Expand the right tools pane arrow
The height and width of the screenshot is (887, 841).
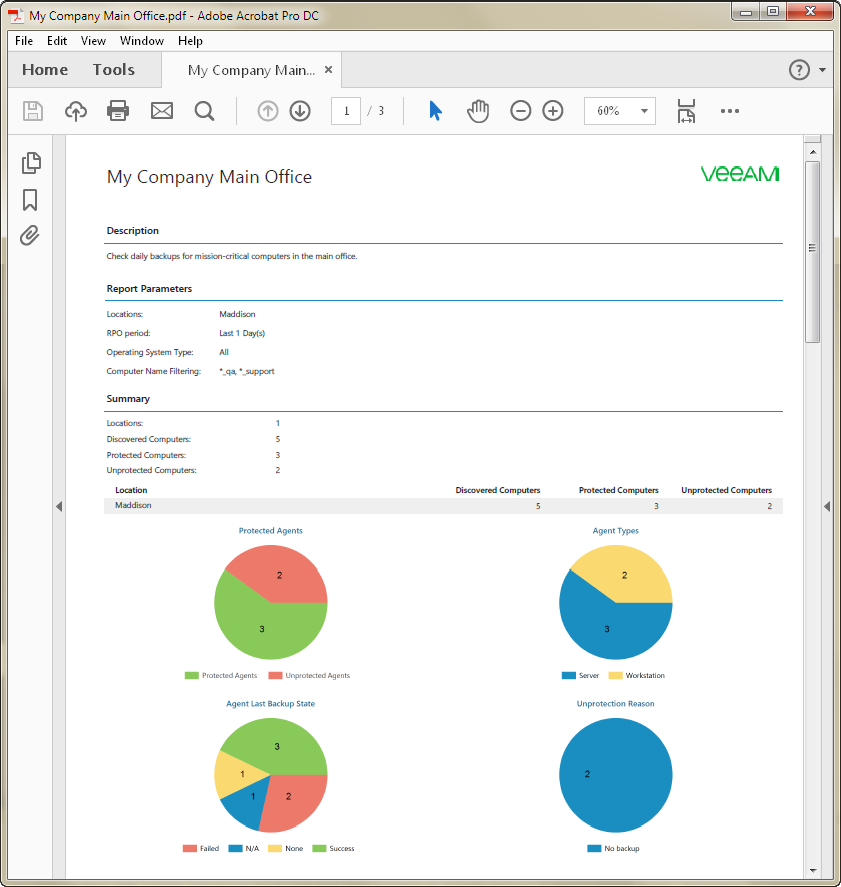tap(827, 506)
